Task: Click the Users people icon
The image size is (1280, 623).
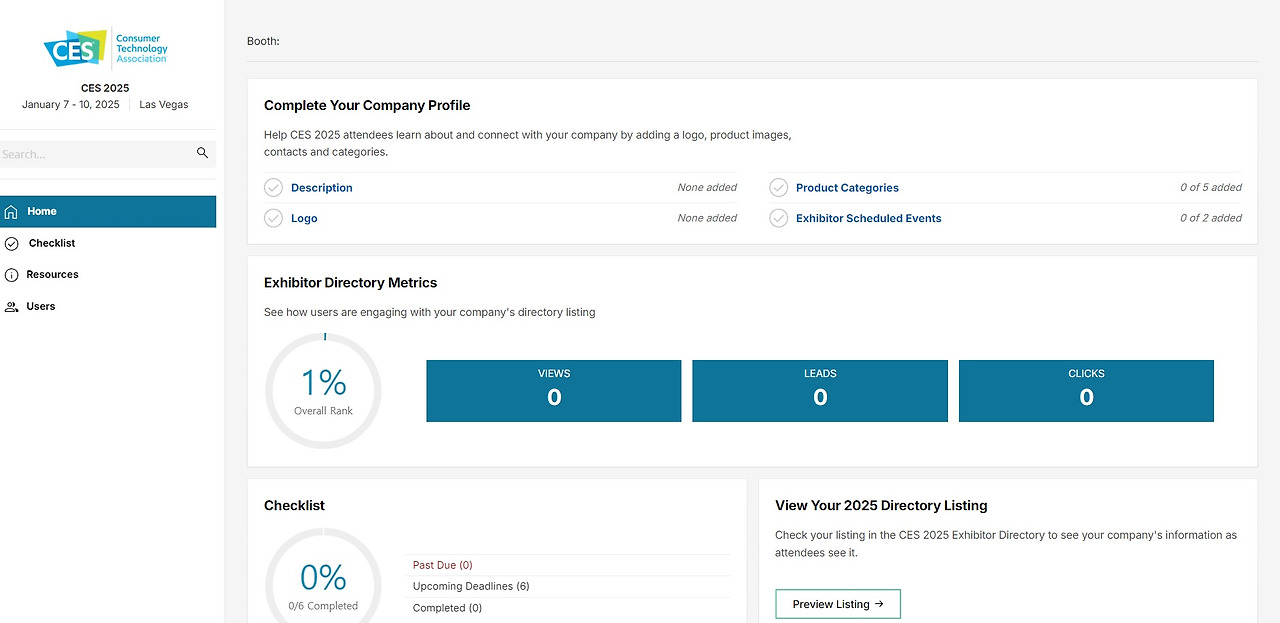Action: click(12, 307)
